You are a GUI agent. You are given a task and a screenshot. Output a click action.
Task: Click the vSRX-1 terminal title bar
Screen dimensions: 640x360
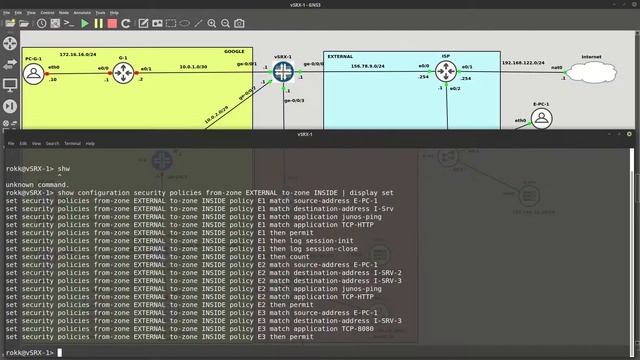point(305,134)
